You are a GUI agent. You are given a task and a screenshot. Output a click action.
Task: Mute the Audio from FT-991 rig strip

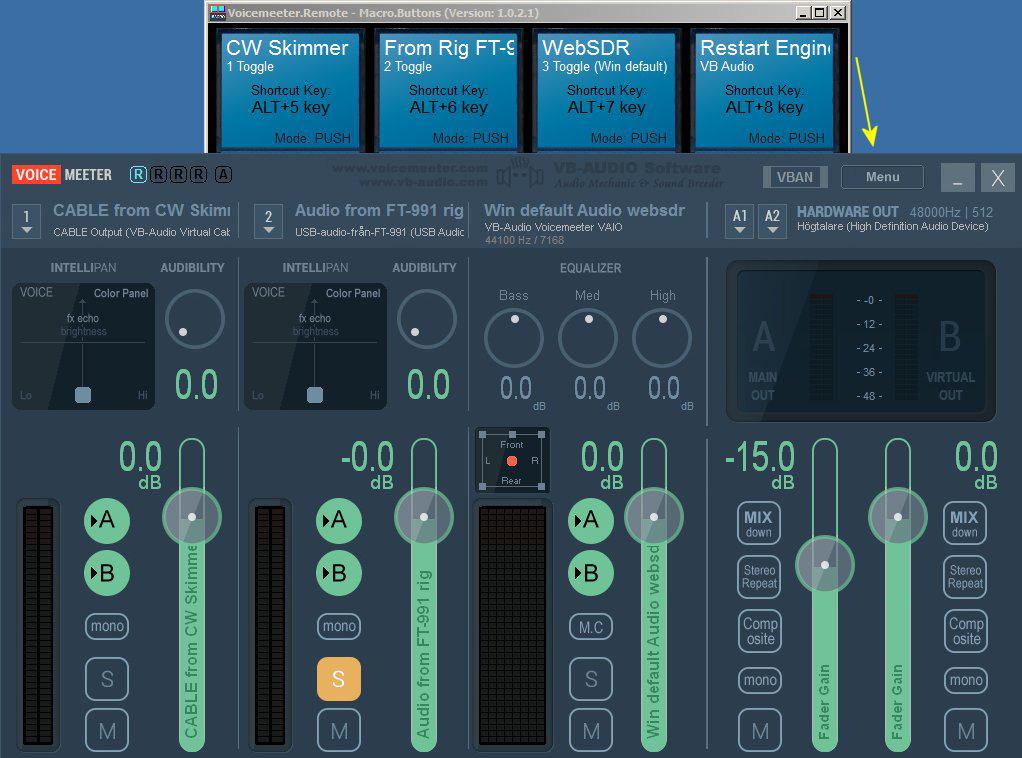(339, 731)
